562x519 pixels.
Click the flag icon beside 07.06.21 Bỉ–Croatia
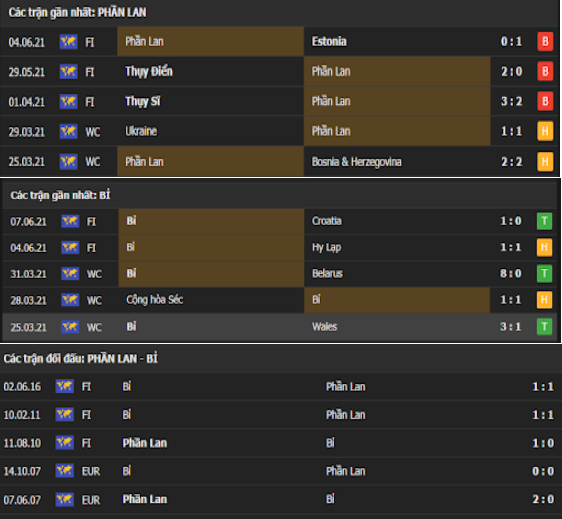70,221
